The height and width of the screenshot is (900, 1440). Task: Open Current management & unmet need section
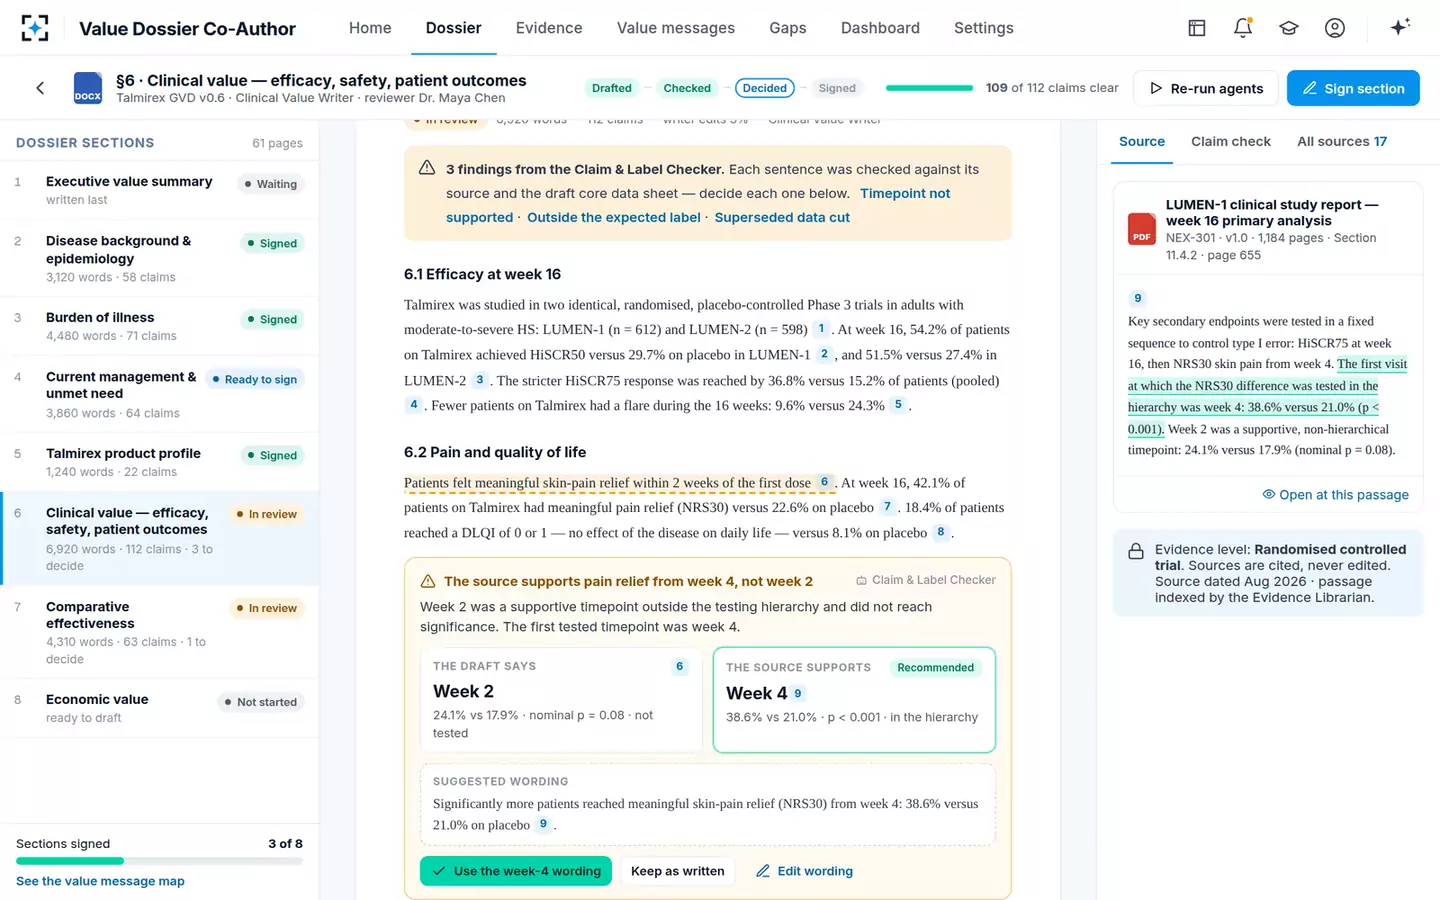click(x=159, y=394)
